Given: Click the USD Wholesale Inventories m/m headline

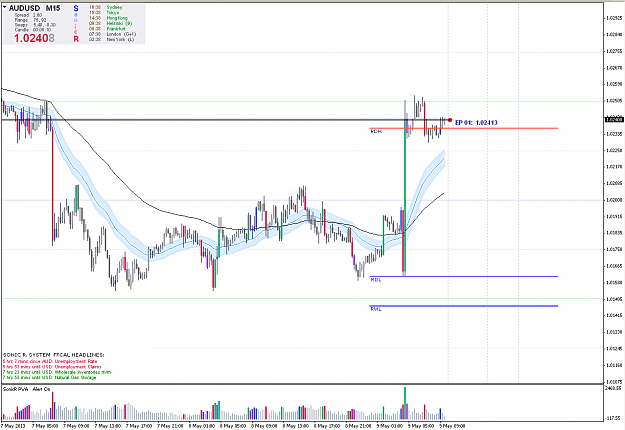Looking at the screenshot, I should tap(57, 372).
